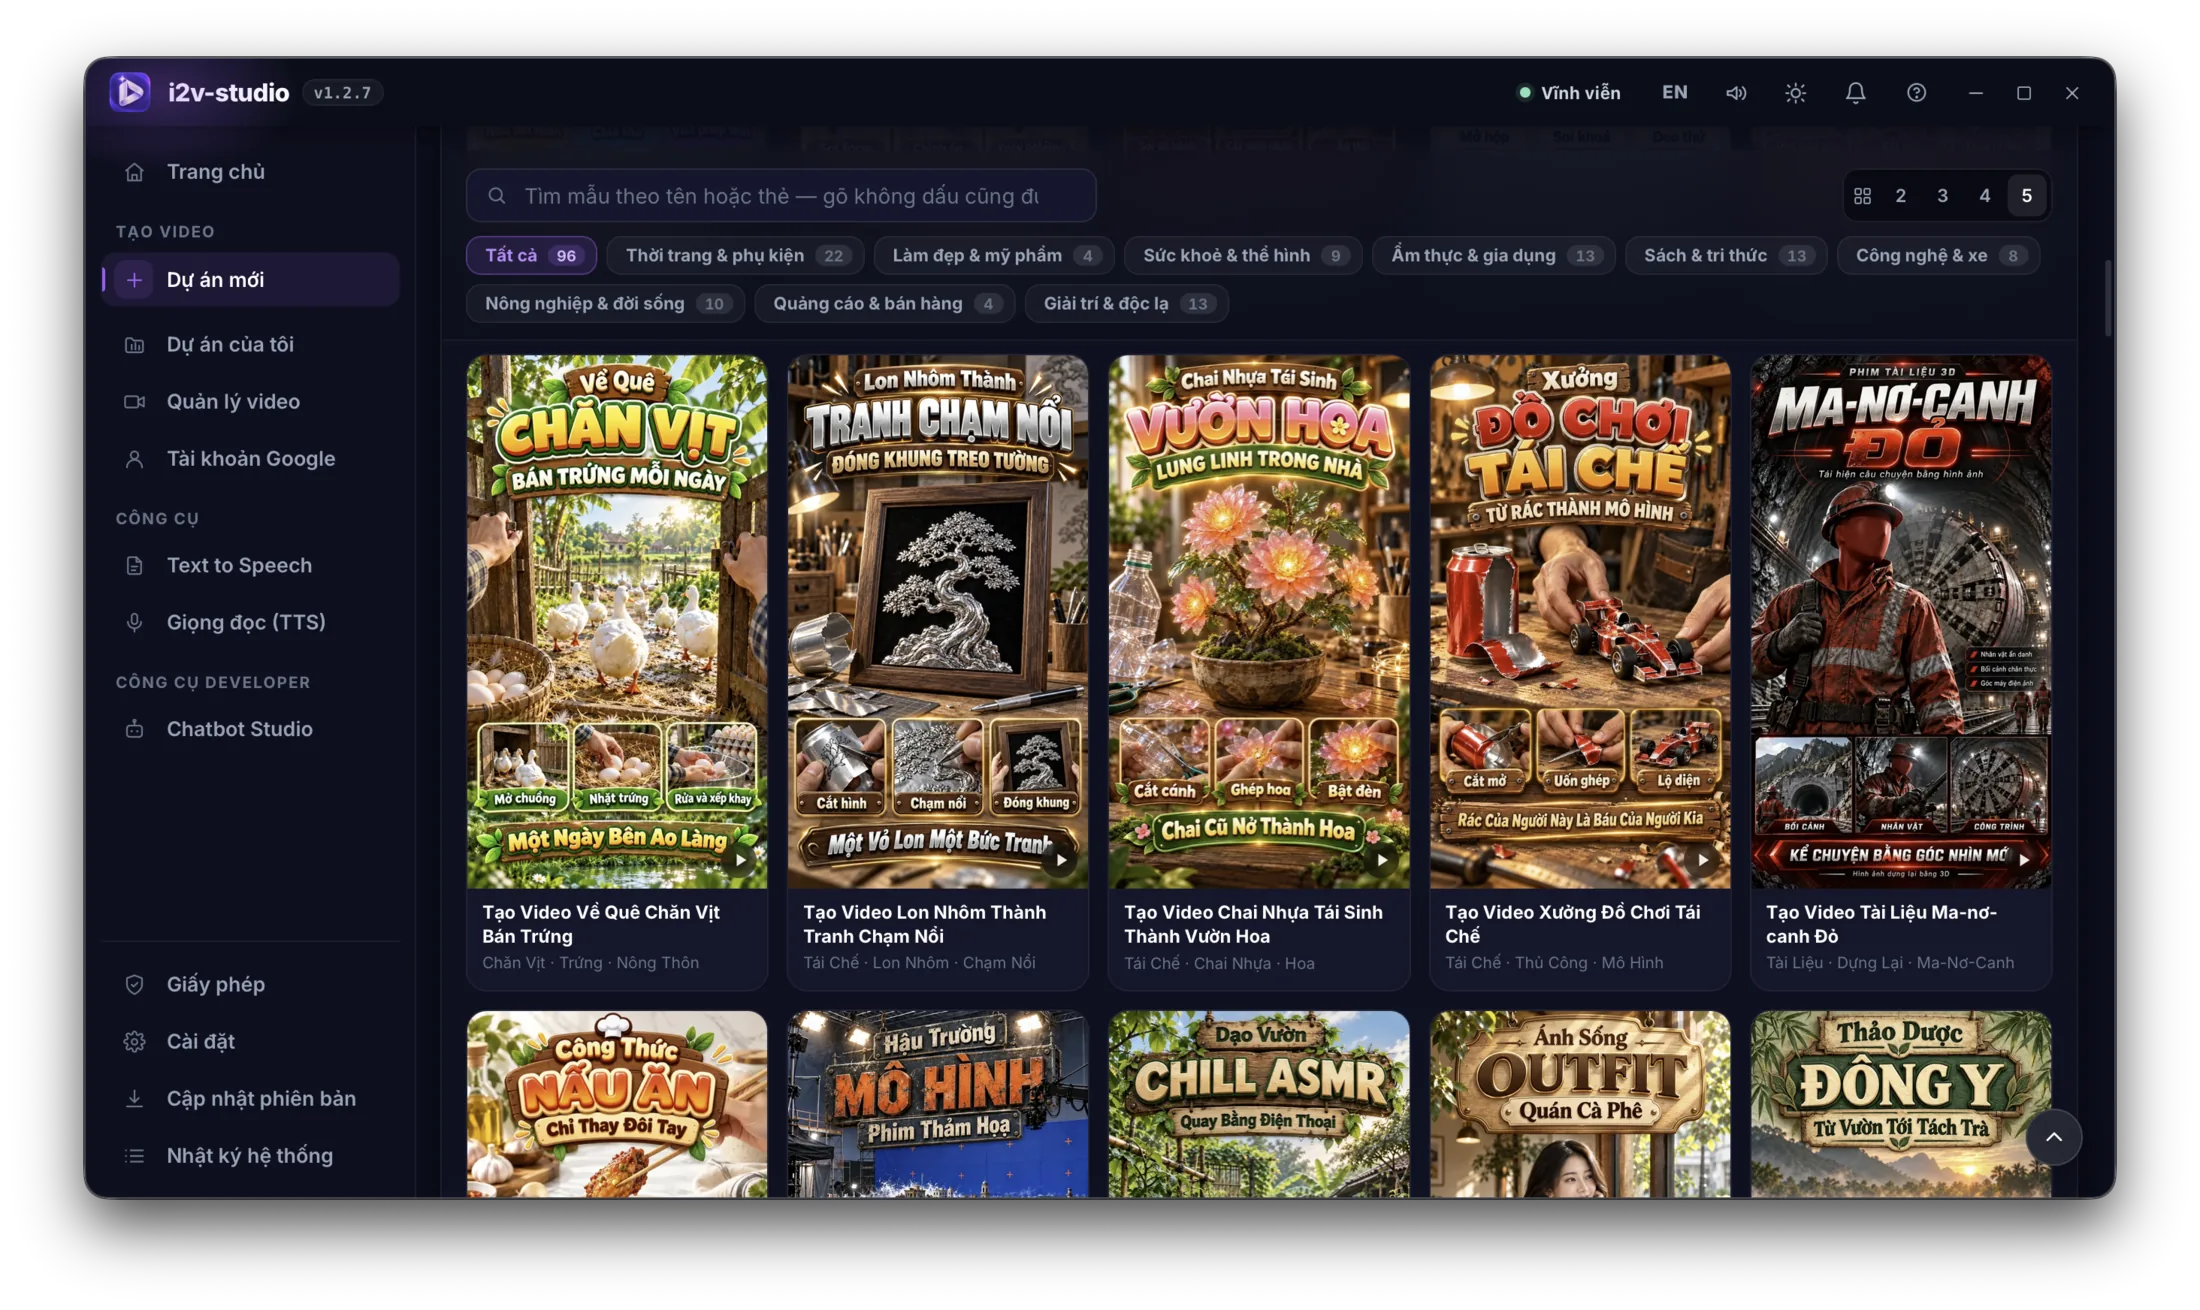Filter by Công nghệ & xe

pos(1938,256)
